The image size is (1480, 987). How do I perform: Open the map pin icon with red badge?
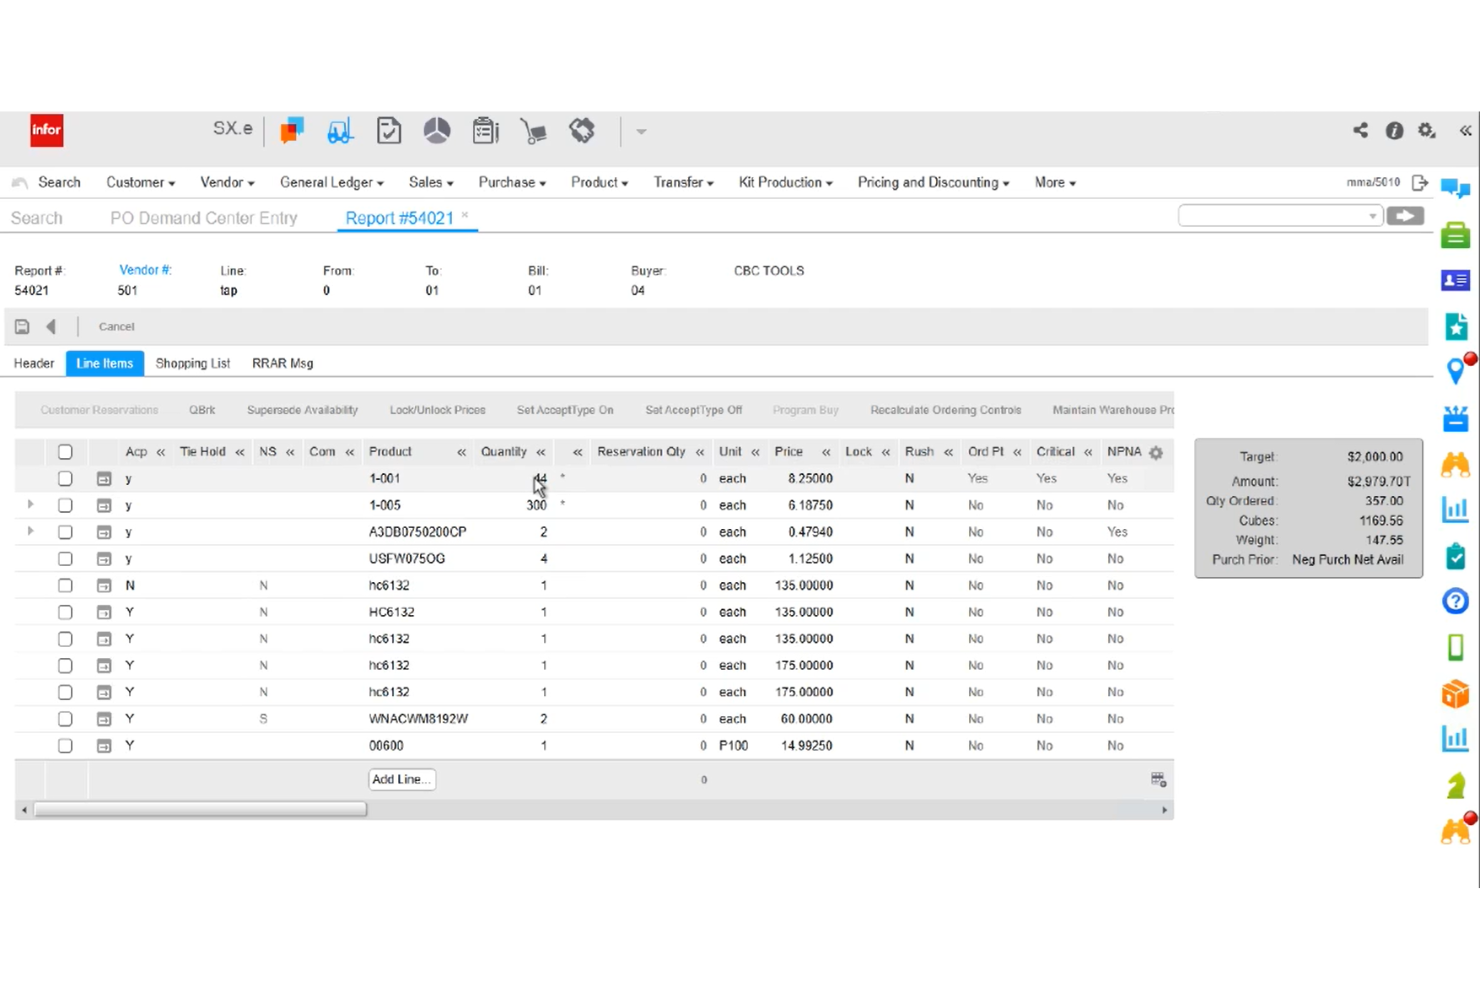[1456, 371]
